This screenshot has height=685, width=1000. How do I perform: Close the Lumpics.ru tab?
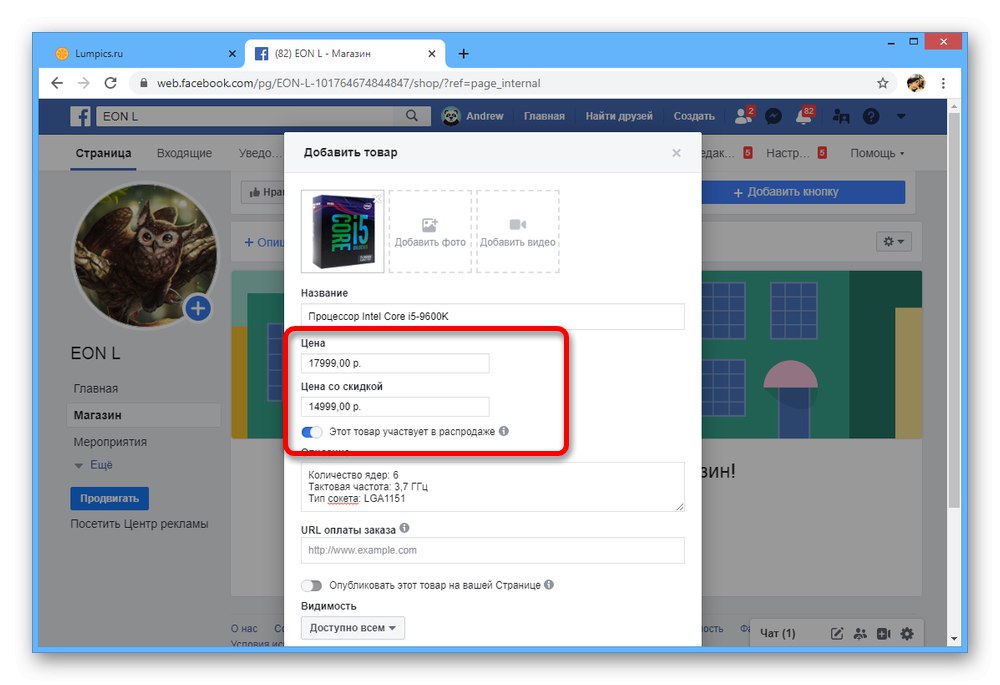pyautogui.click(x=232, y=54)
